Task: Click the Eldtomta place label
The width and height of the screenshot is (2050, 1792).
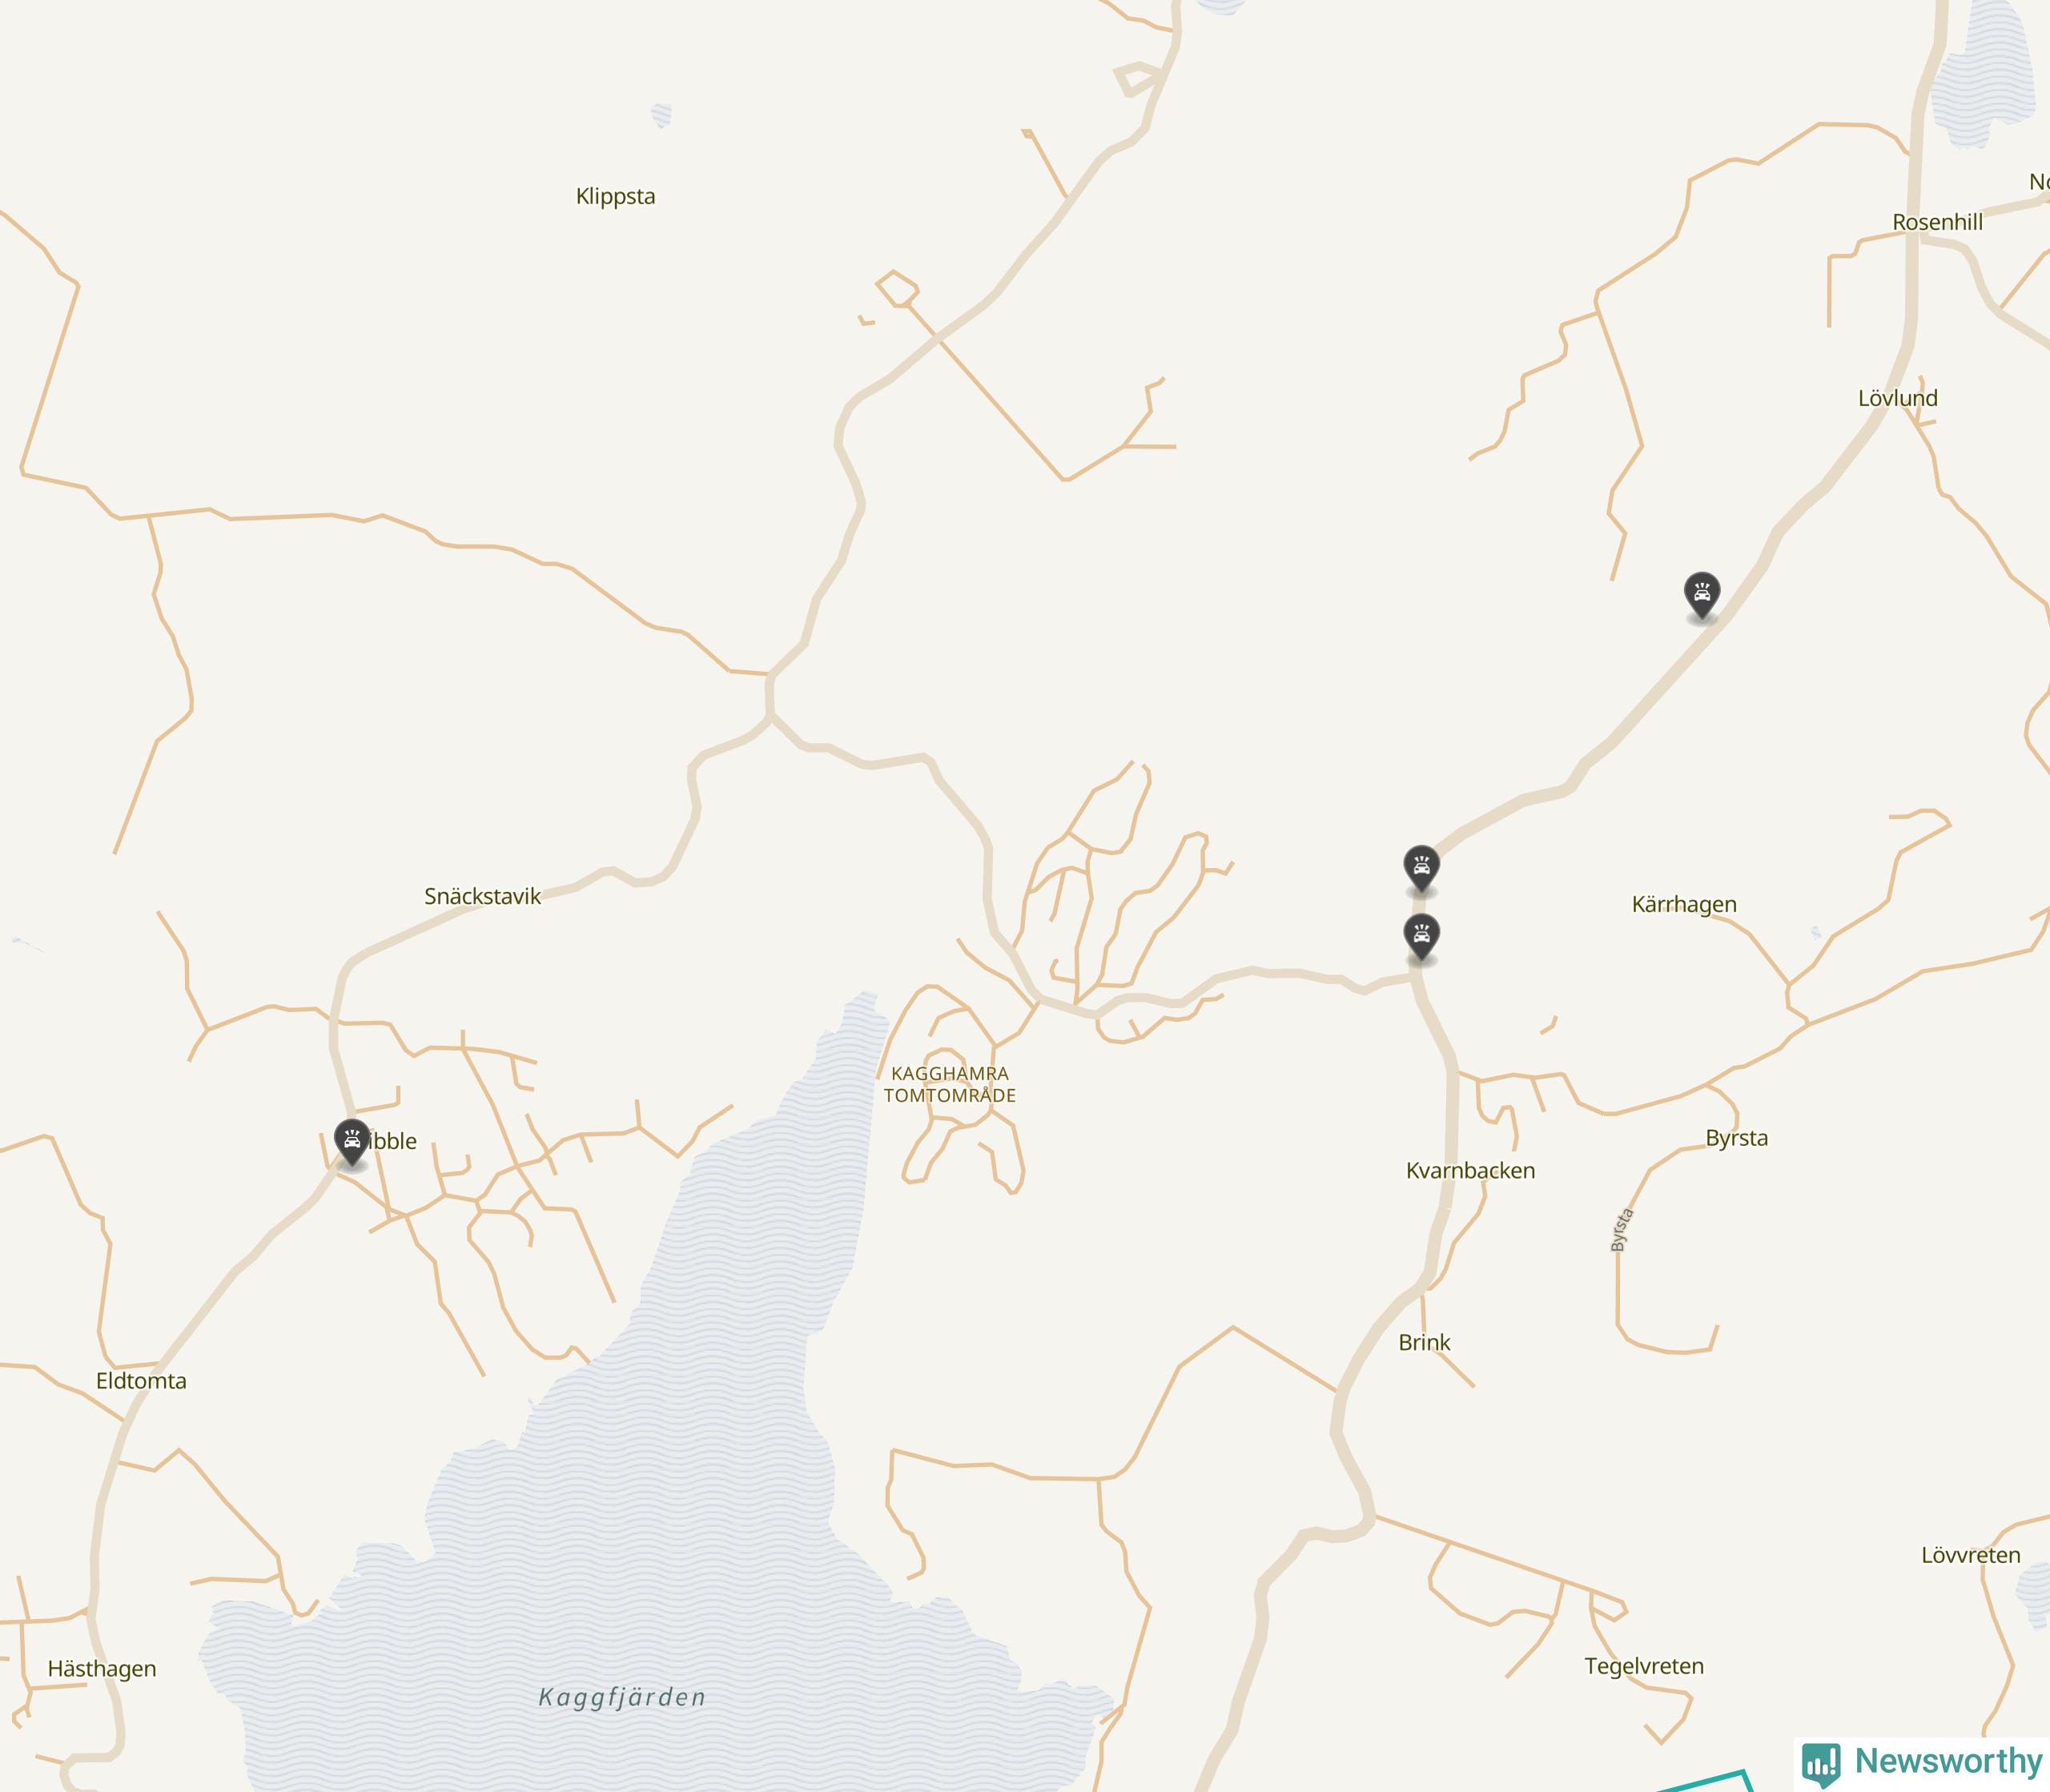Action: [141, 1381]
